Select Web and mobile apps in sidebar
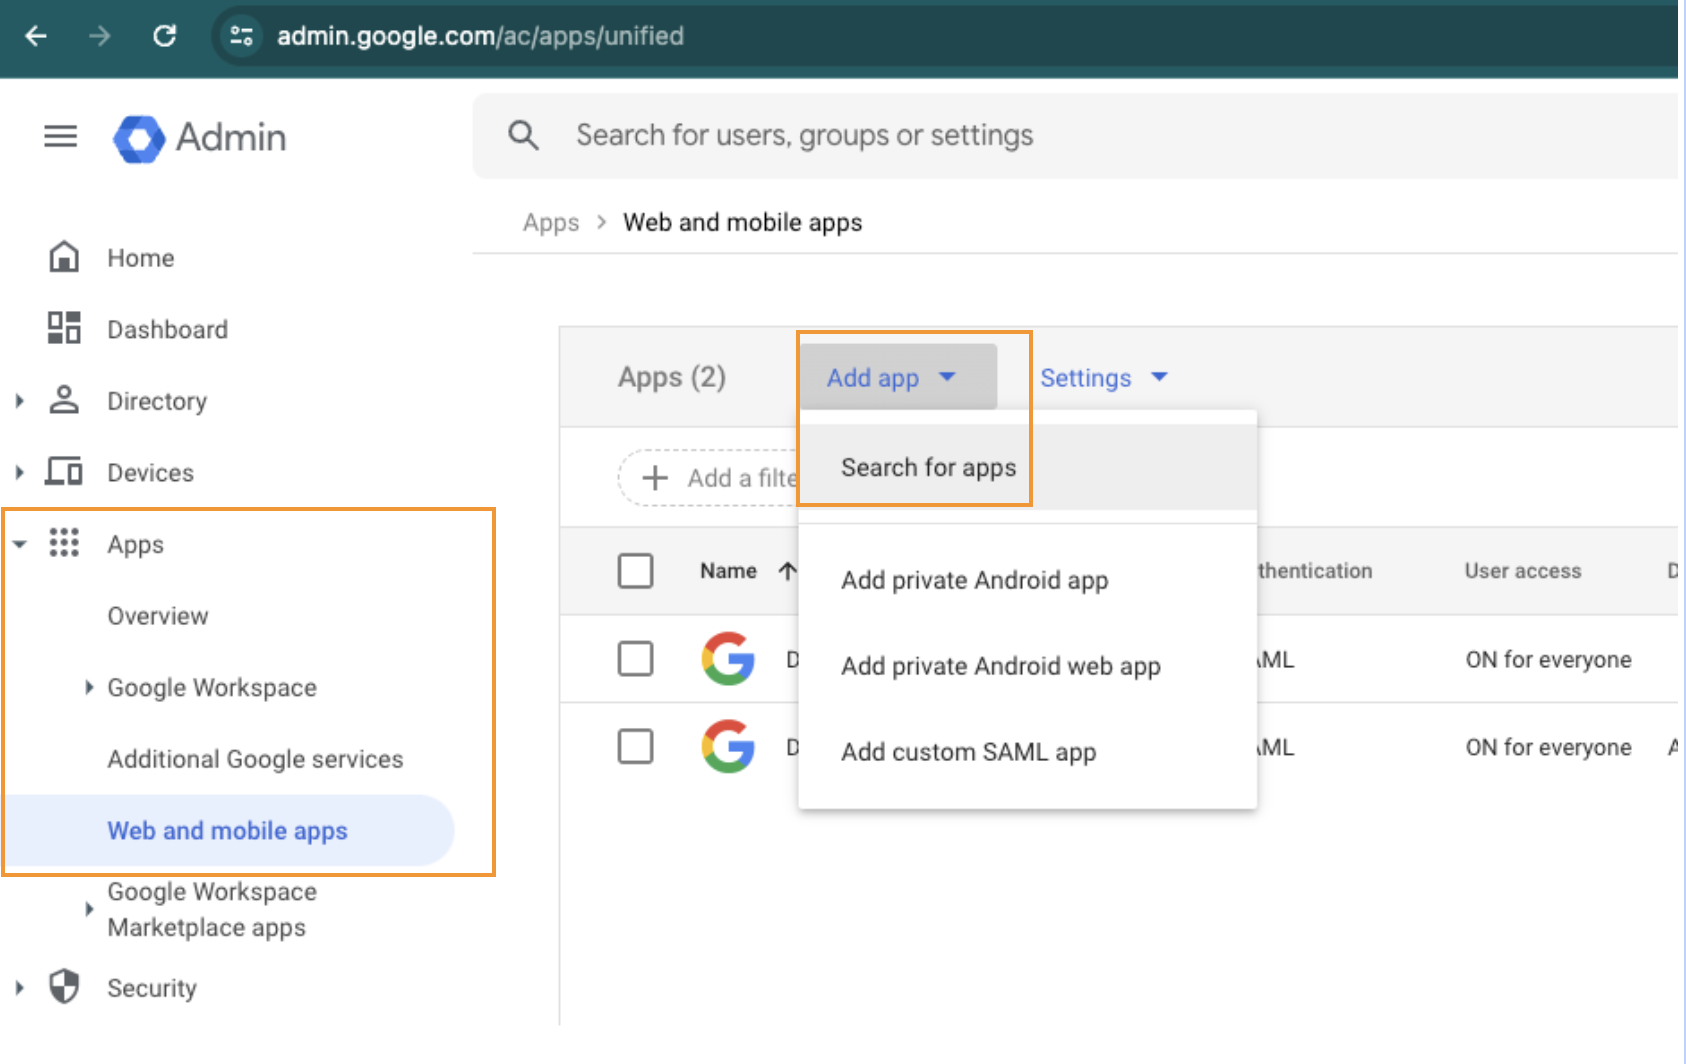 [228, 831]
